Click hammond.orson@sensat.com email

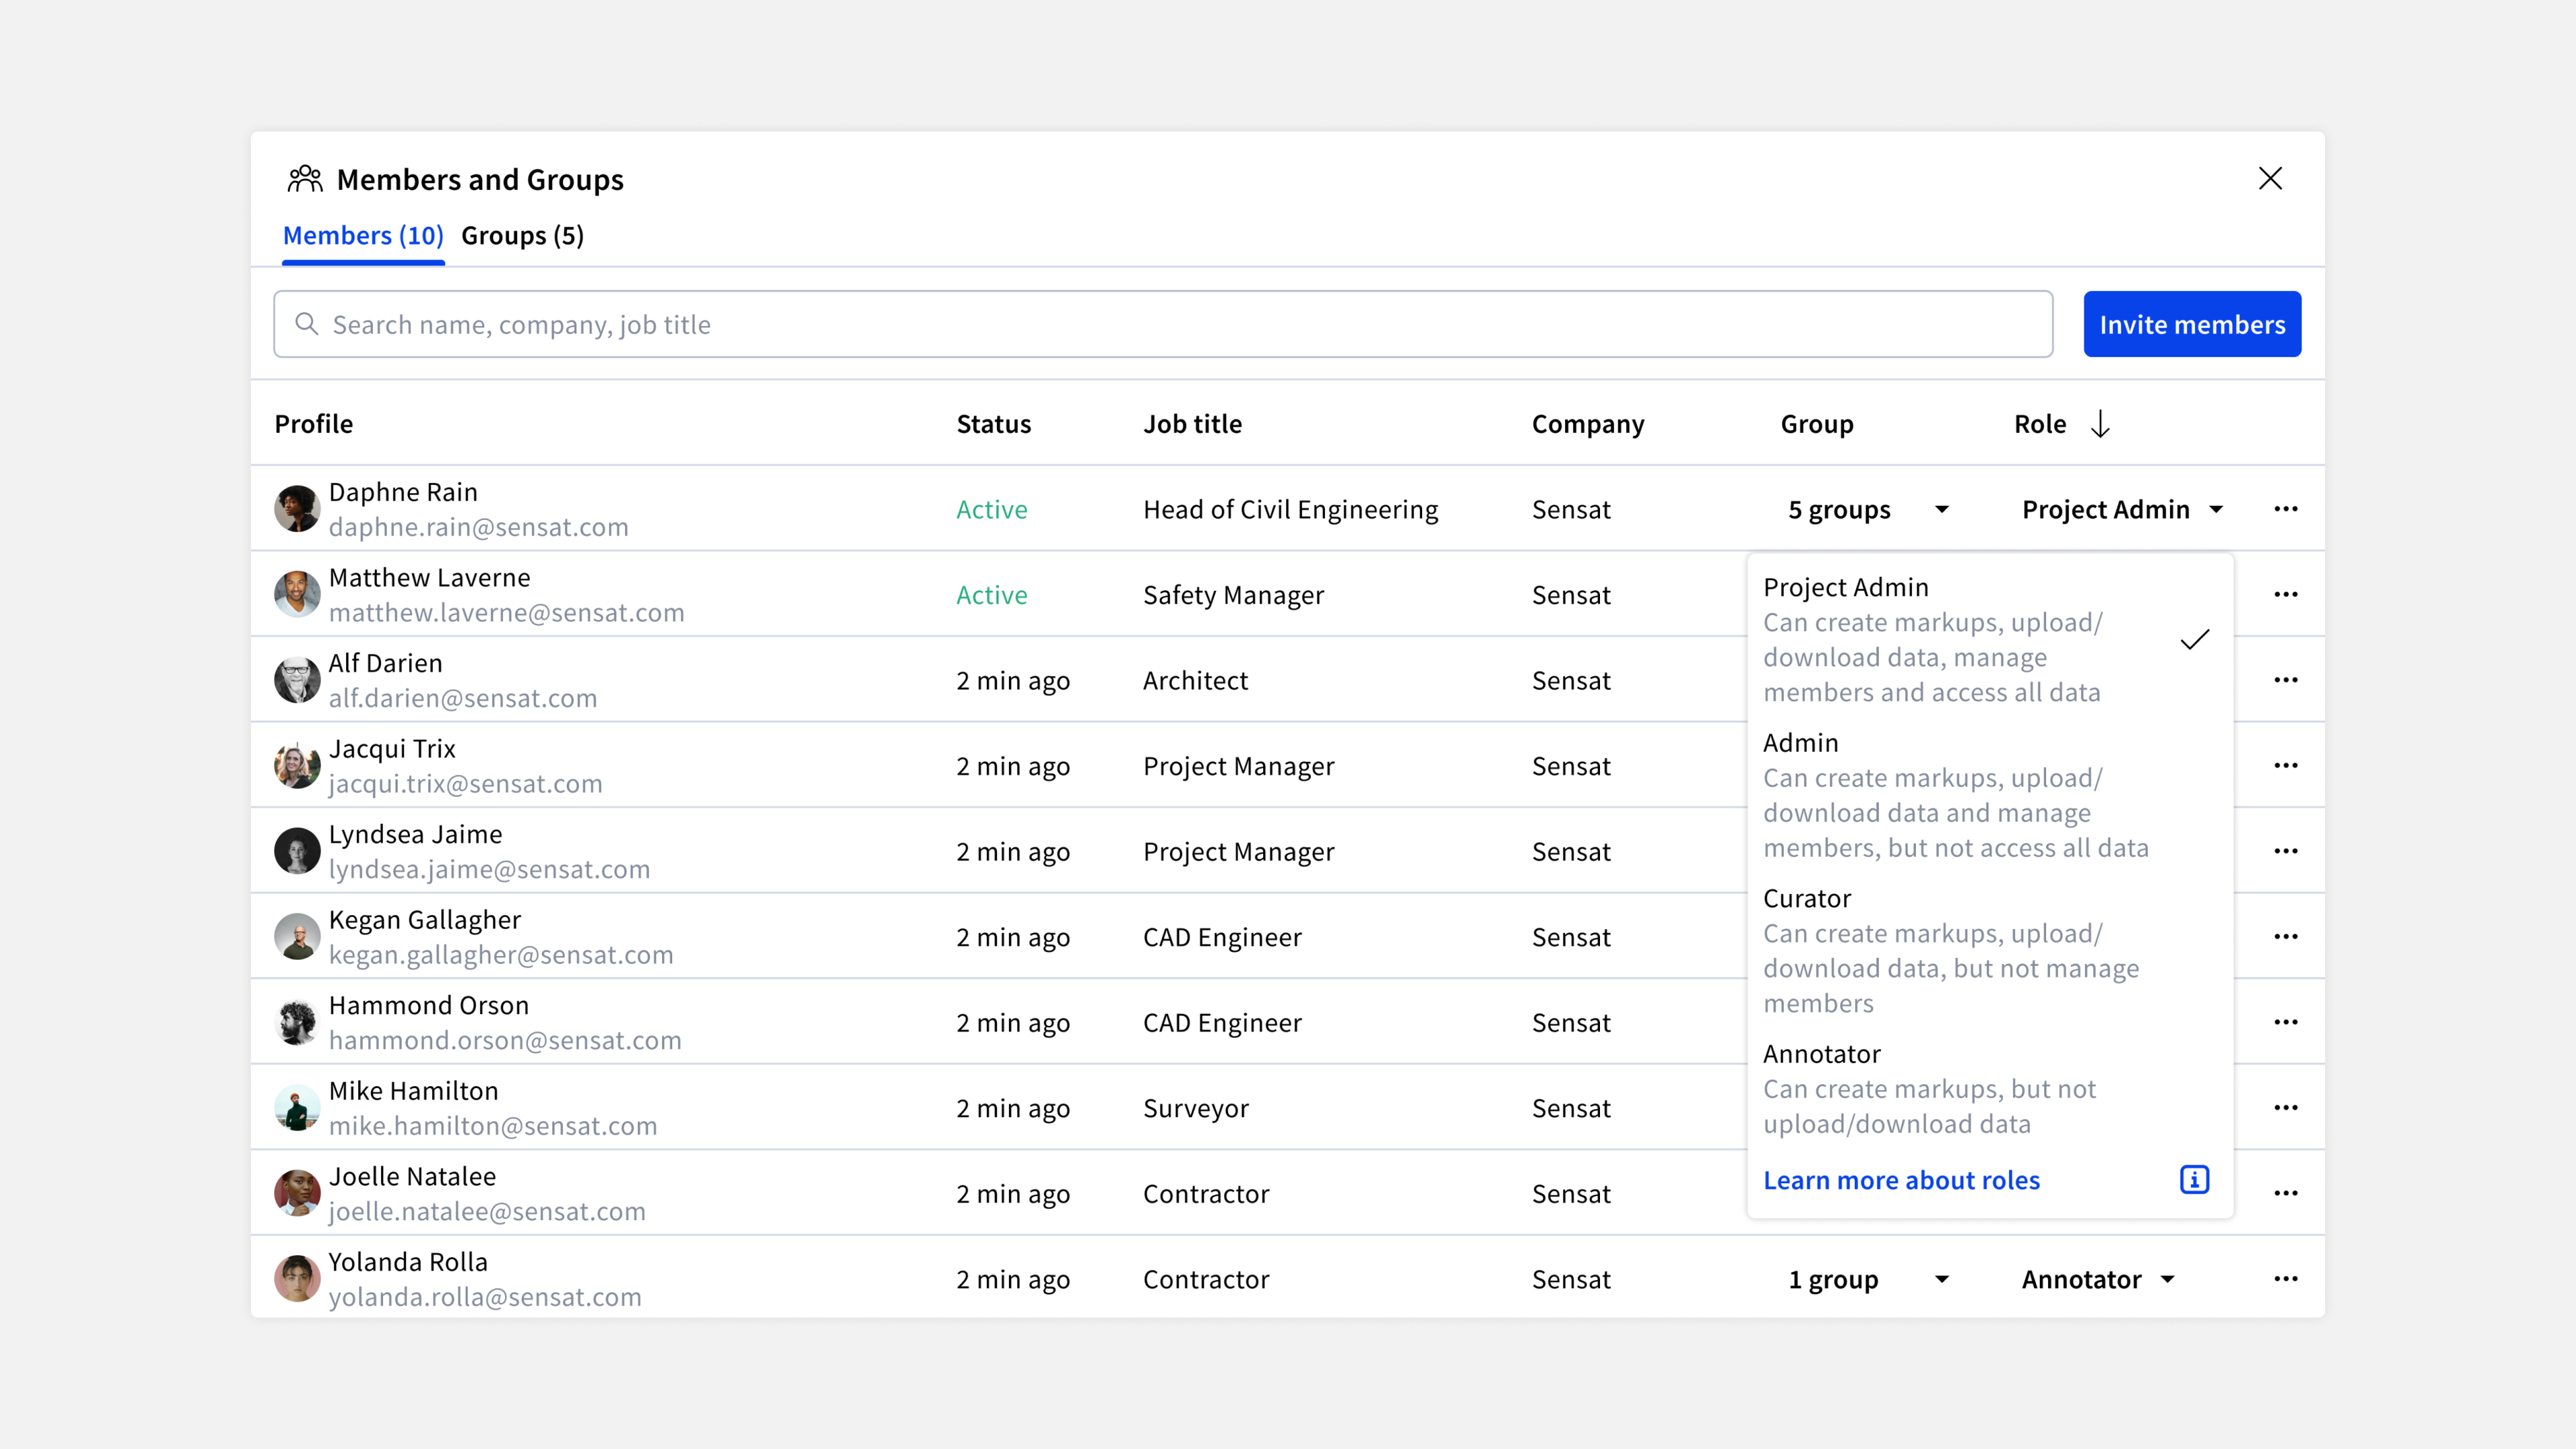(x=505, y=1040)
